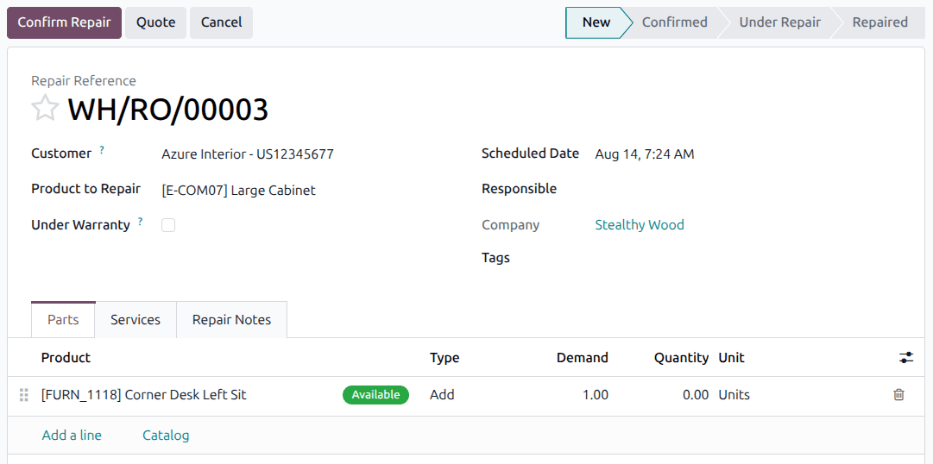
Task: Click Confirm Repair button
Action: click(64, 23)
